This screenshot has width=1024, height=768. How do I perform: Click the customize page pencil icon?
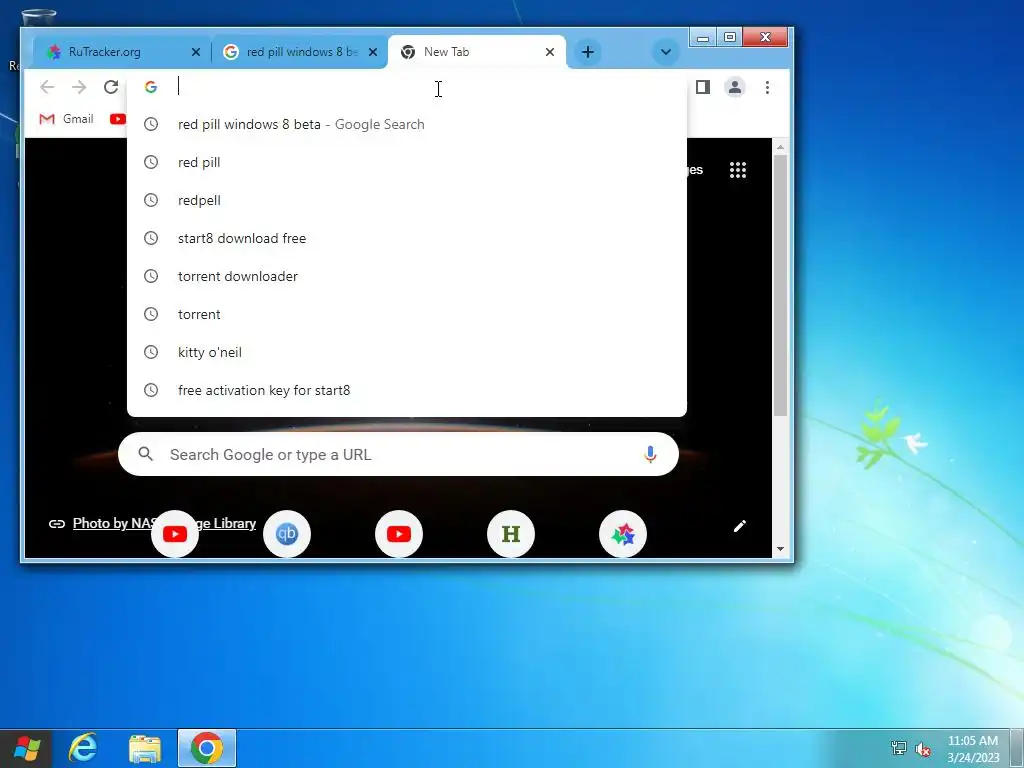(x=739, y=526)
